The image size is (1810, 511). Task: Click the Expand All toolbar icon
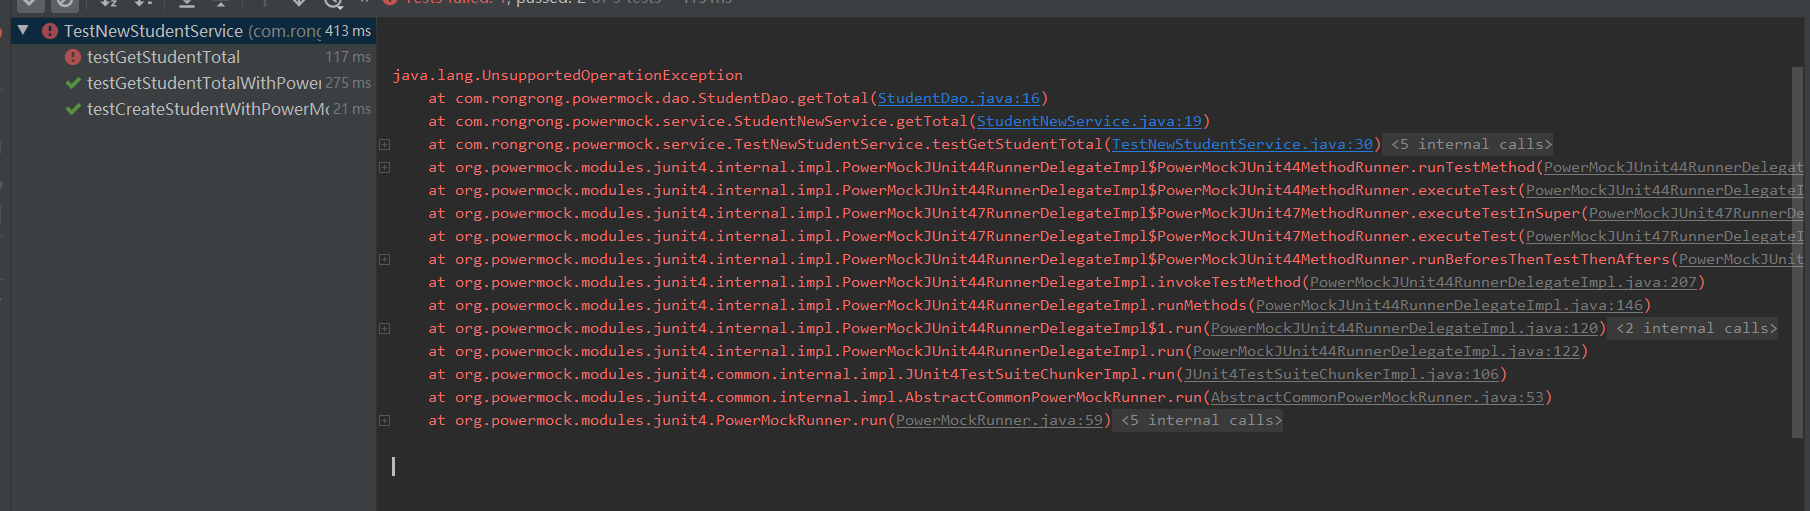186,3
